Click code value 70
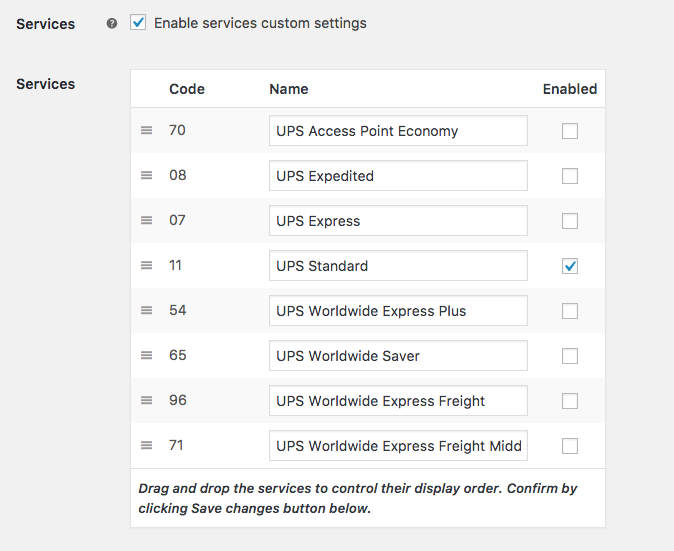Image resolution: width=674 pixels, height=551 pixels. [177, 130]
